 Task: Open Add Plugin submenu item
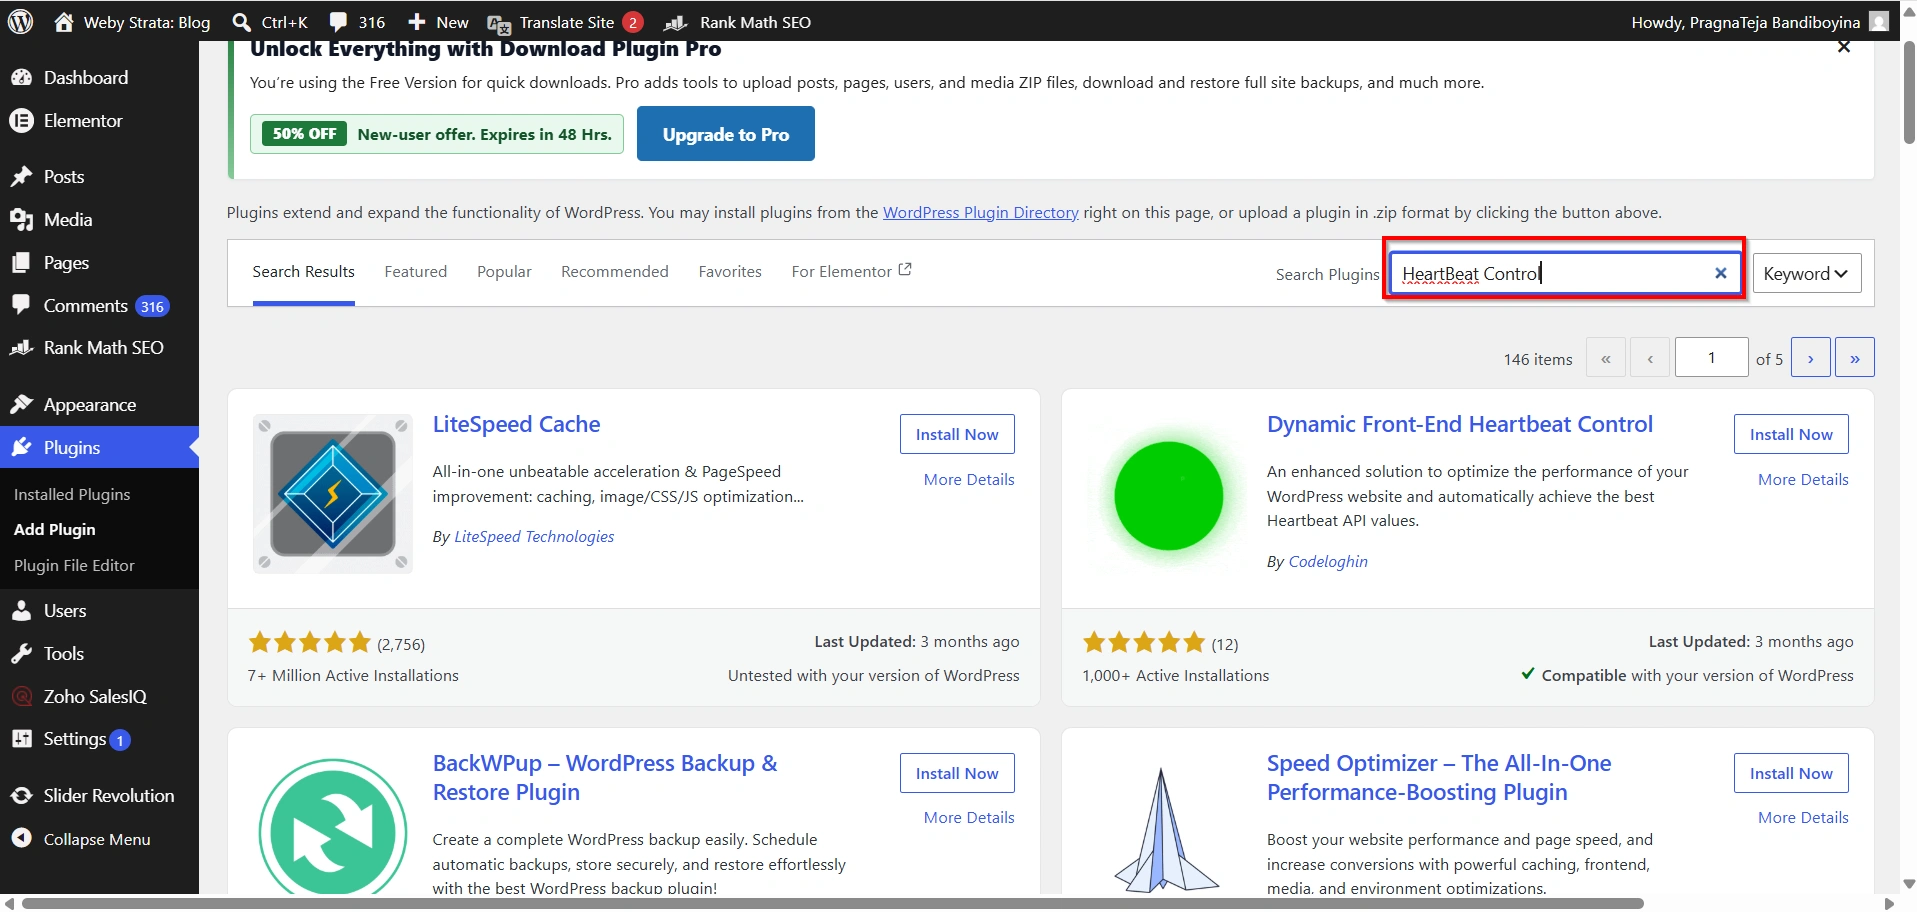click(x=55, y=529)
